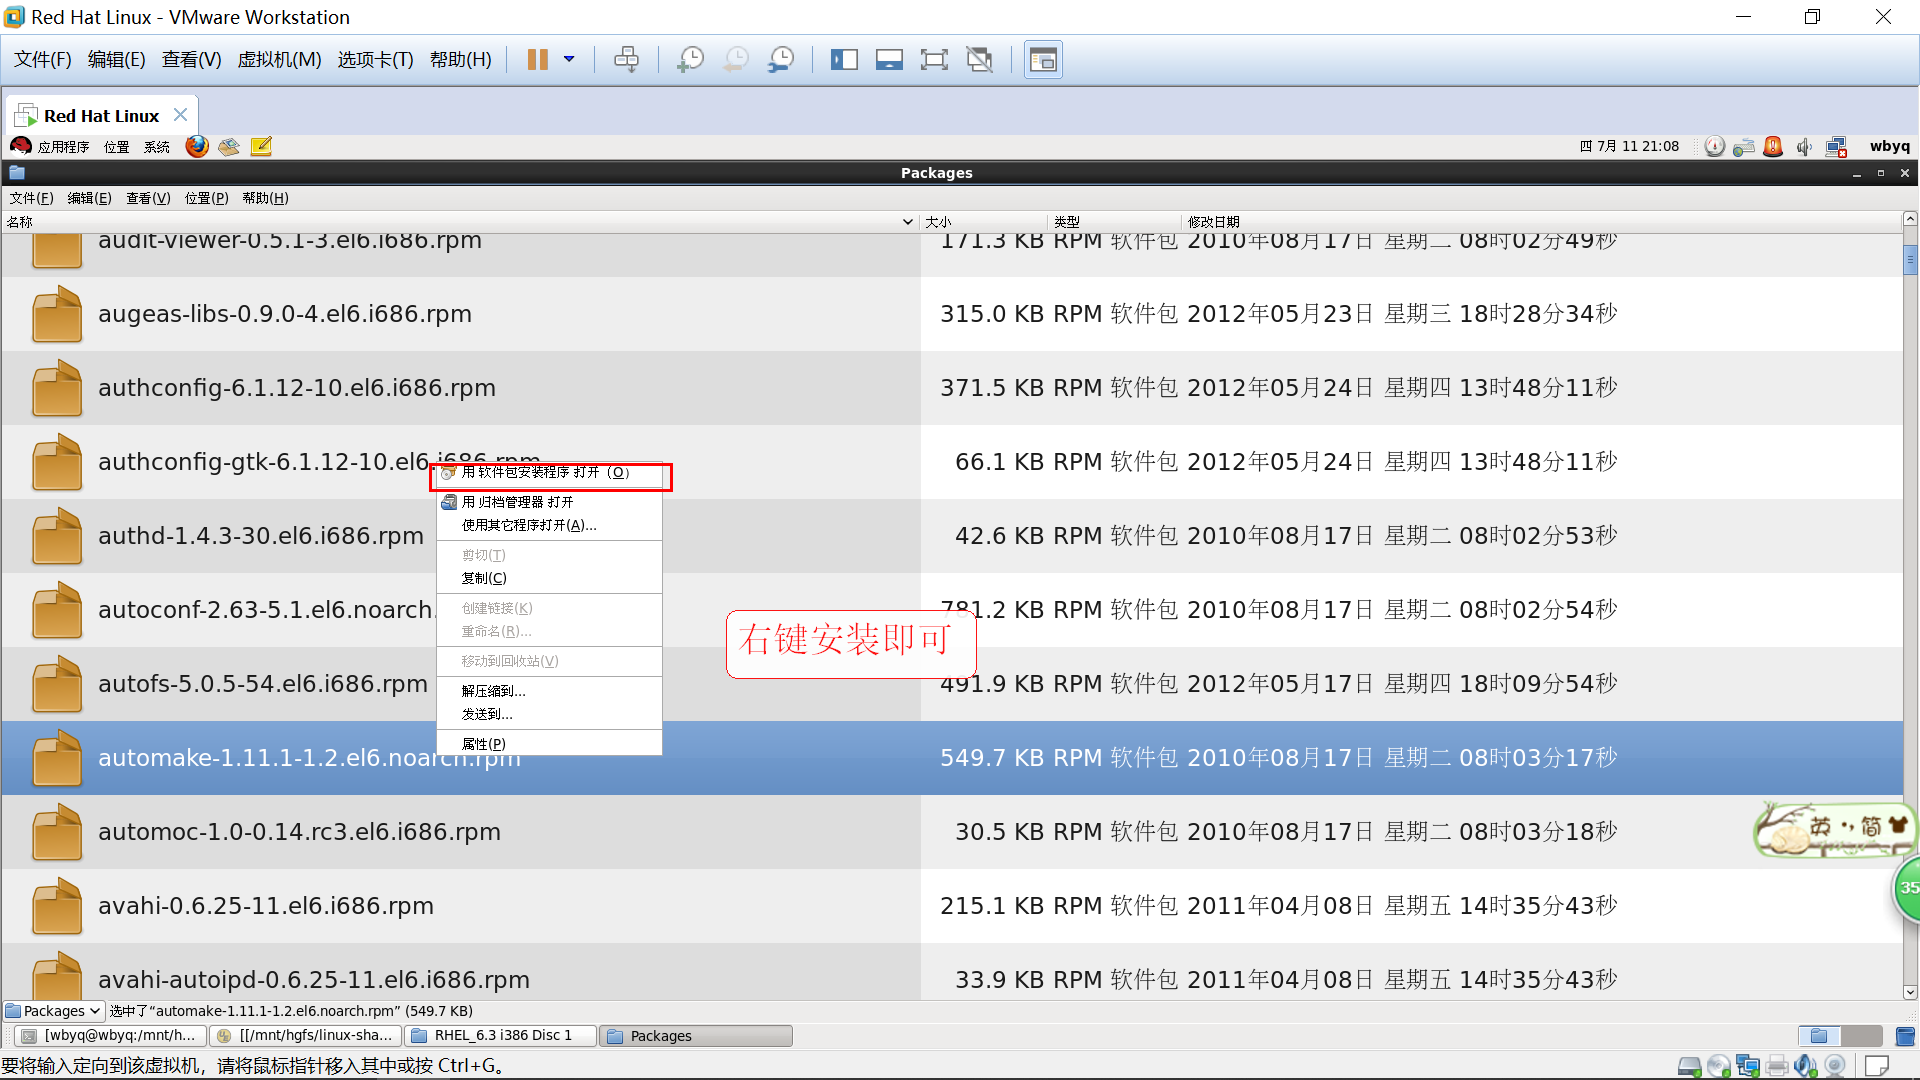Click Send Ctrl+Alt+Del icon
1920x1080 pixels.
pos(626,60)
